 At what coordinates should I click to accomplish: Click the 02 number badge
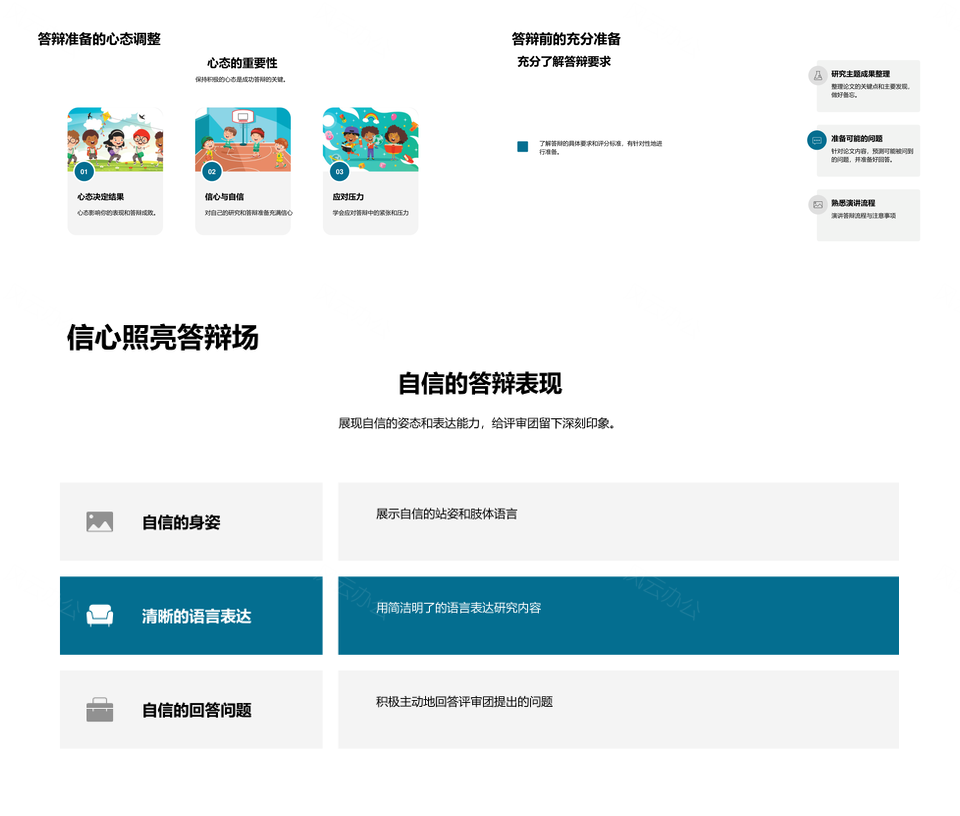[212, 172]
